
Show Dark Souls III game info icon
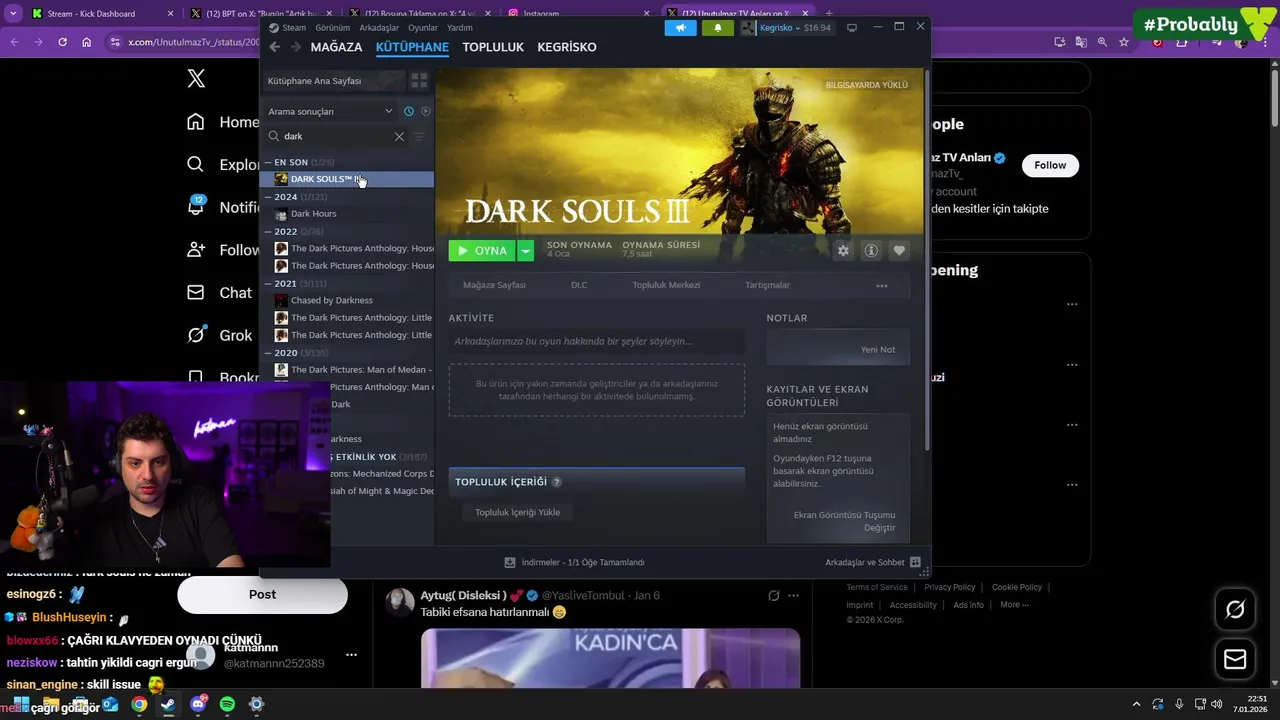(x=871, y=251)
